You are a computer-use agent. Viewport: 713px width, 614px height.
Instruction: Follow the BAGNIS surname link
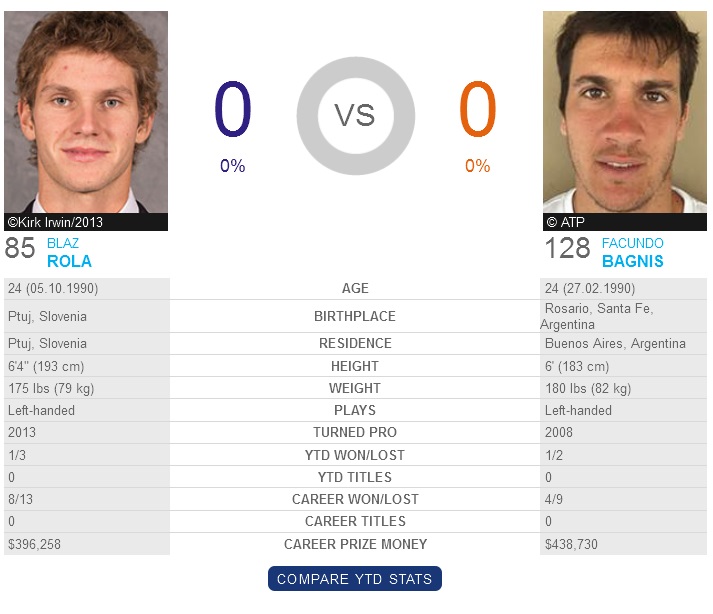pos(633,261)
